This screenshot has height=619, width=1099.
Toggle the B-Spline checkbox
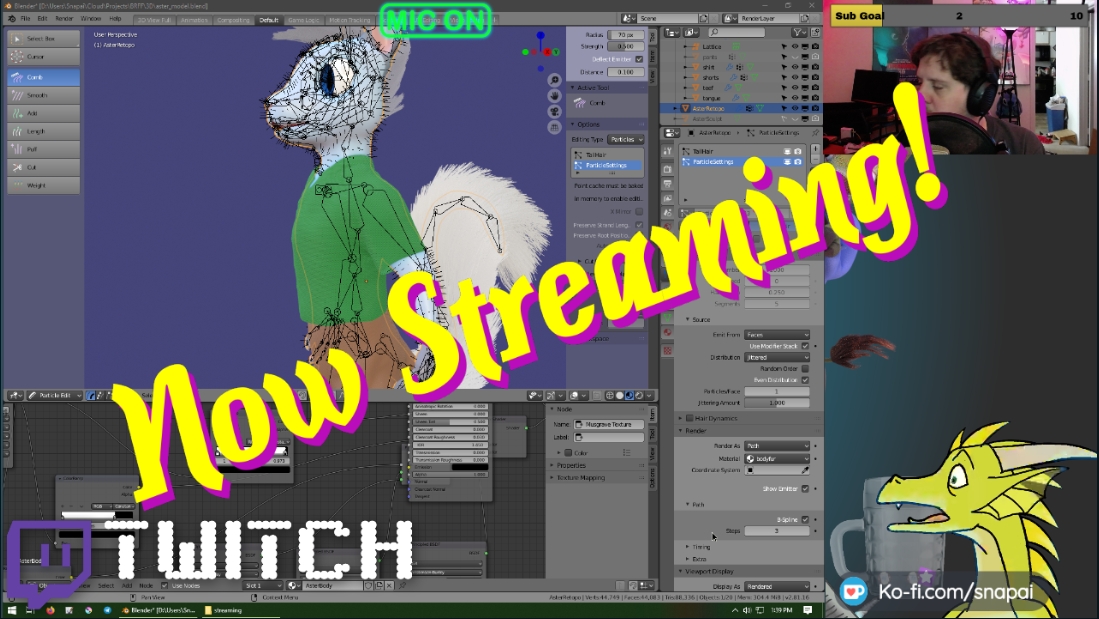805,519
